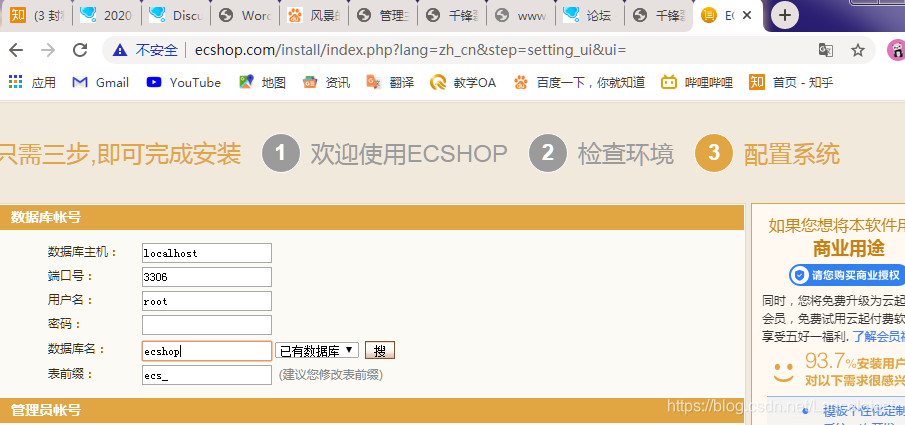Click the 端口号 3306 field
This screenshot has height=425, width=905.
(x=207, y=277)
